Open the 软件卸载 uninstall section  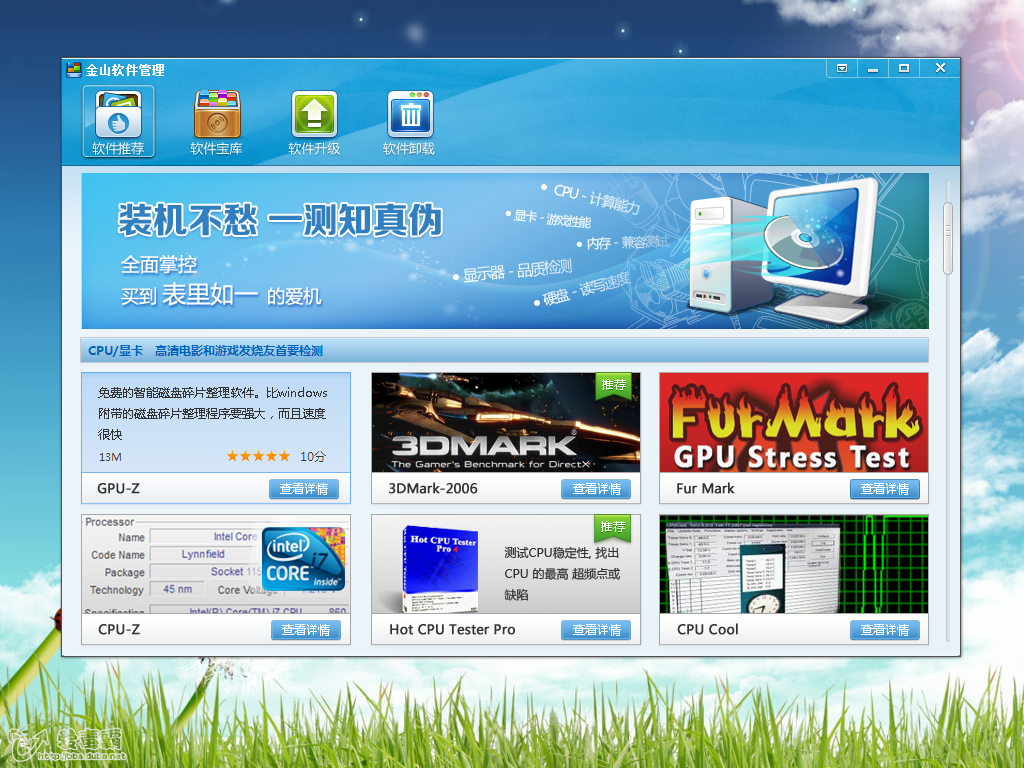click(409, 121)
